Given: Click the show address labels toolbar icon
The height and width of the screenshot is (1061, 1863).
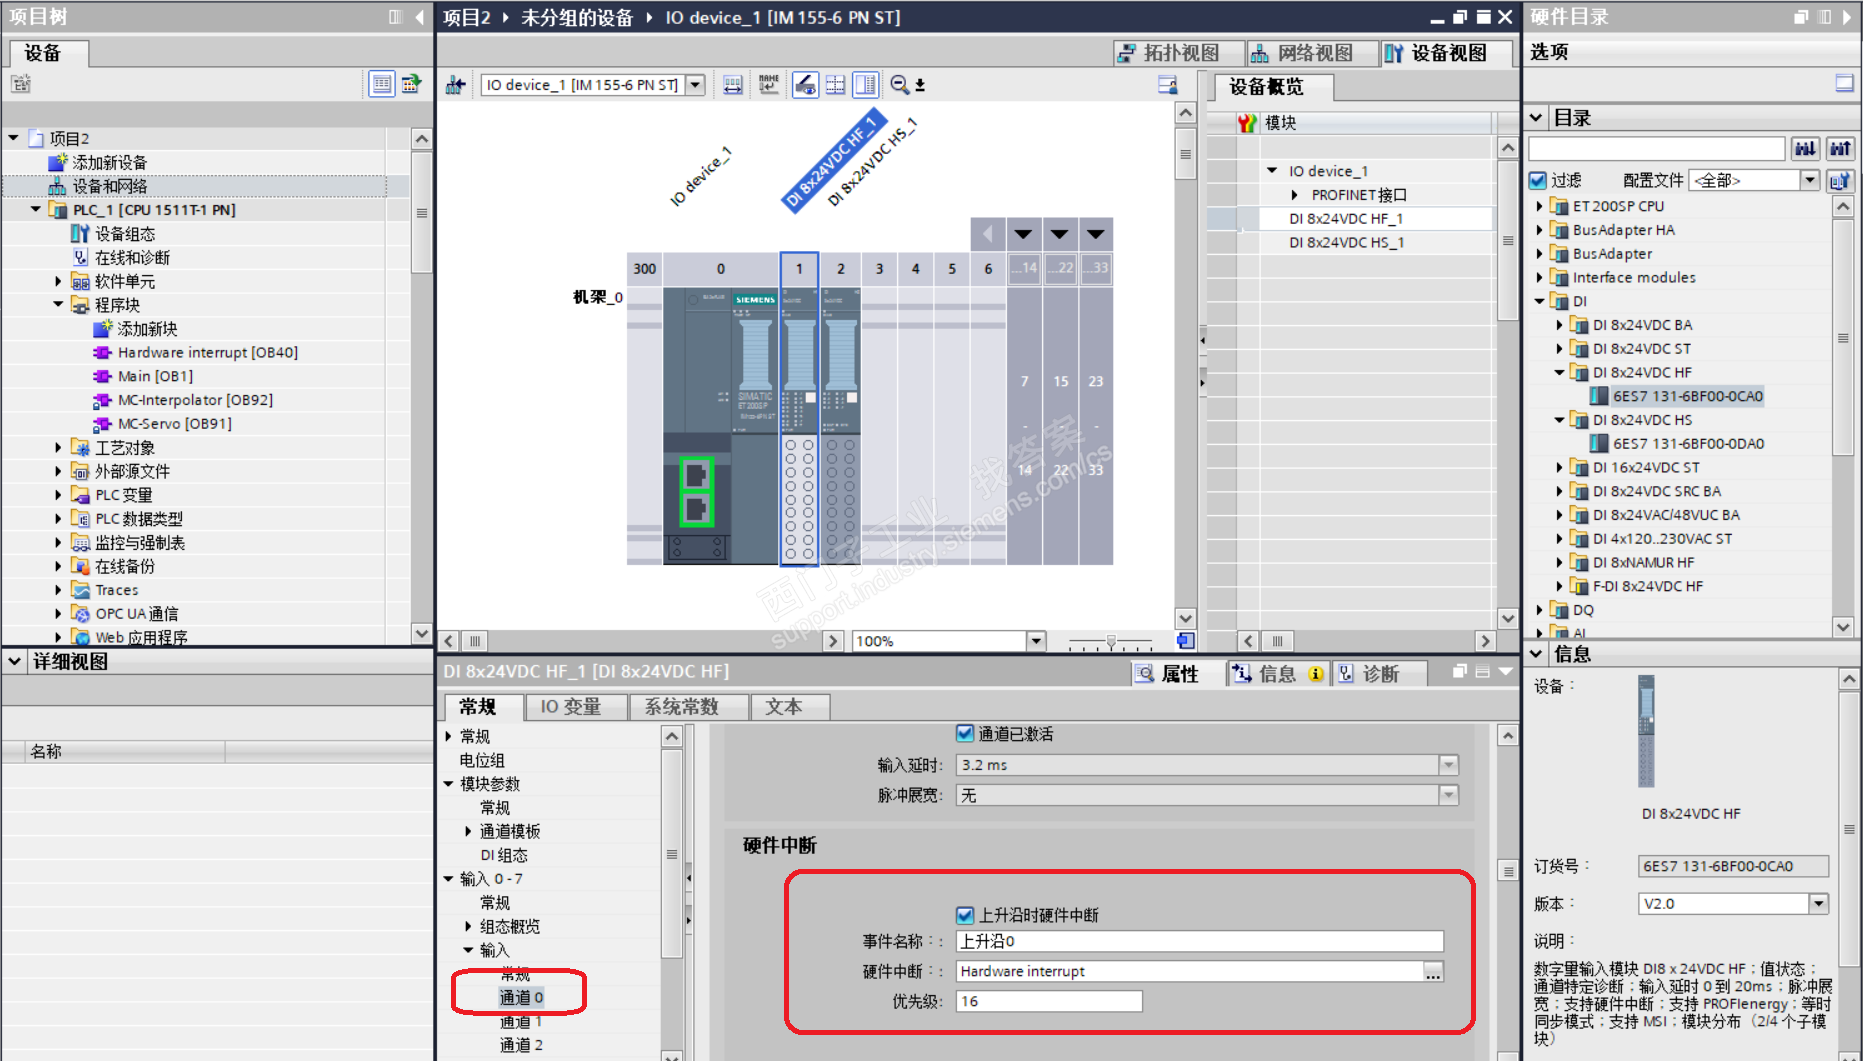Looking at the screenshot, I should pyautogui.click(x=733, y=85).
